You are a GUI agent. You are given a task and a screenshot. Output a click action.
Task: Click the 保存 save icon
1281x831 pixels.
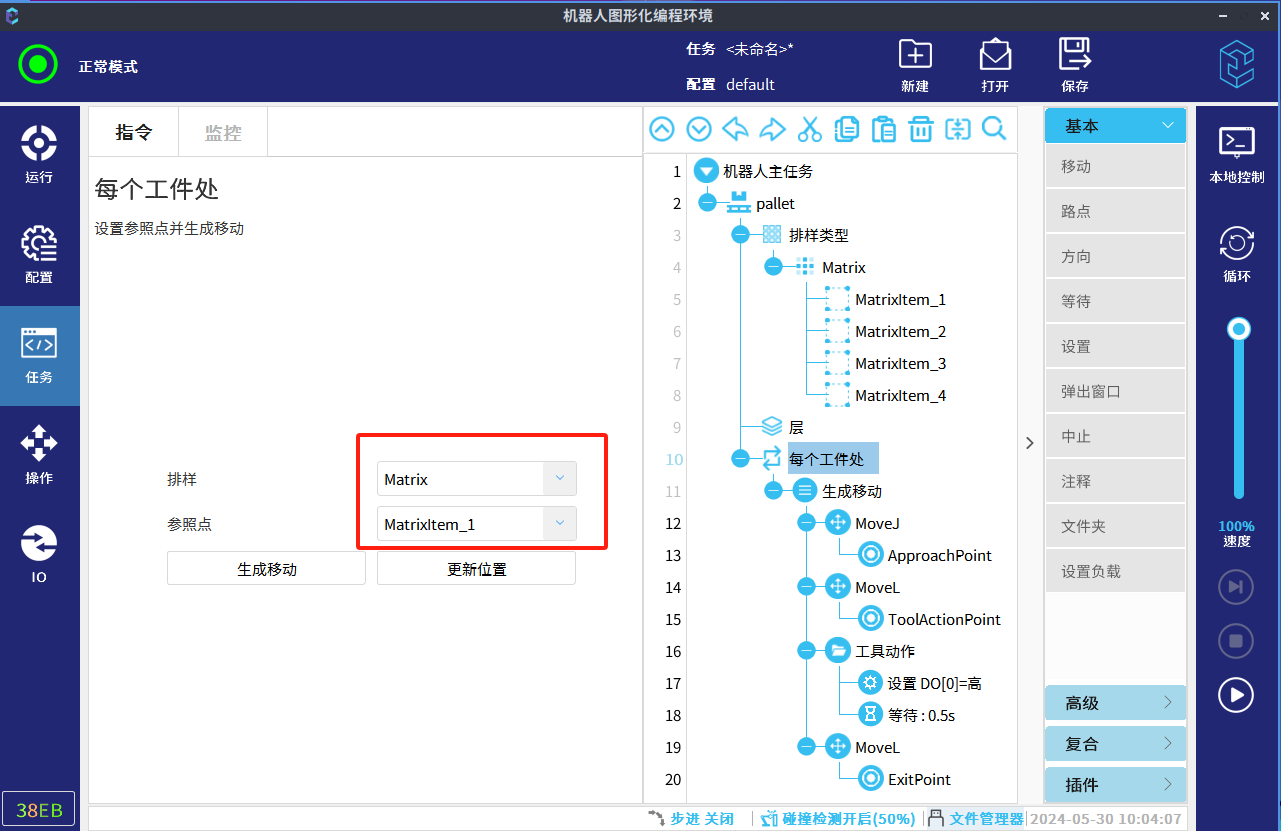pos(1075,65)
